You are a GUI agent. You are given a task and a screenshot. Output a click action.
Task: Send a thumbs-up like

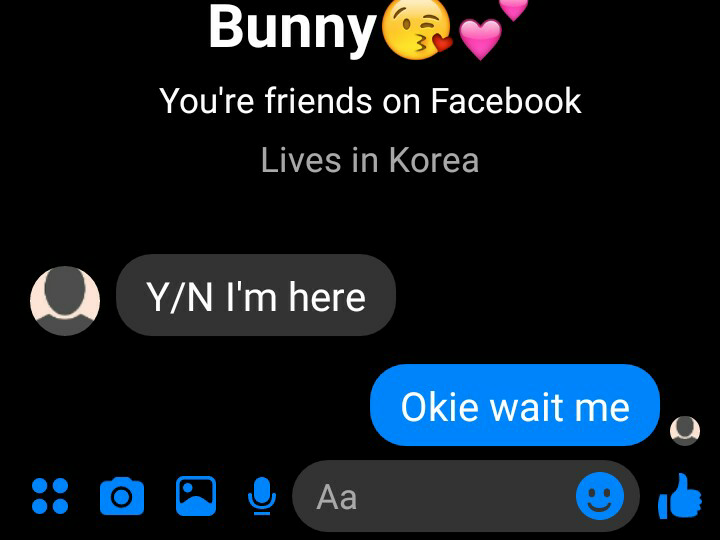pos(680,496)
